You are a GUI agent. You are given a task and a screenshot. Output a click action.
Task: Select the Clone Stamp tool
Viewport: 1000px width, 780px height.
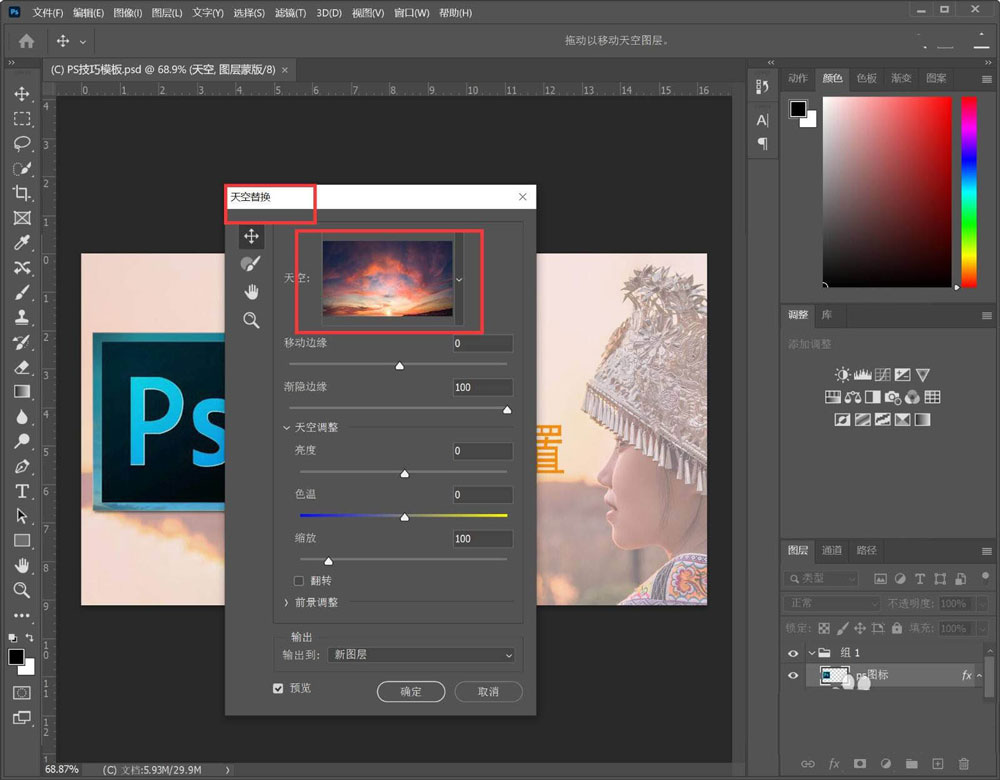(x=22, y=317)
